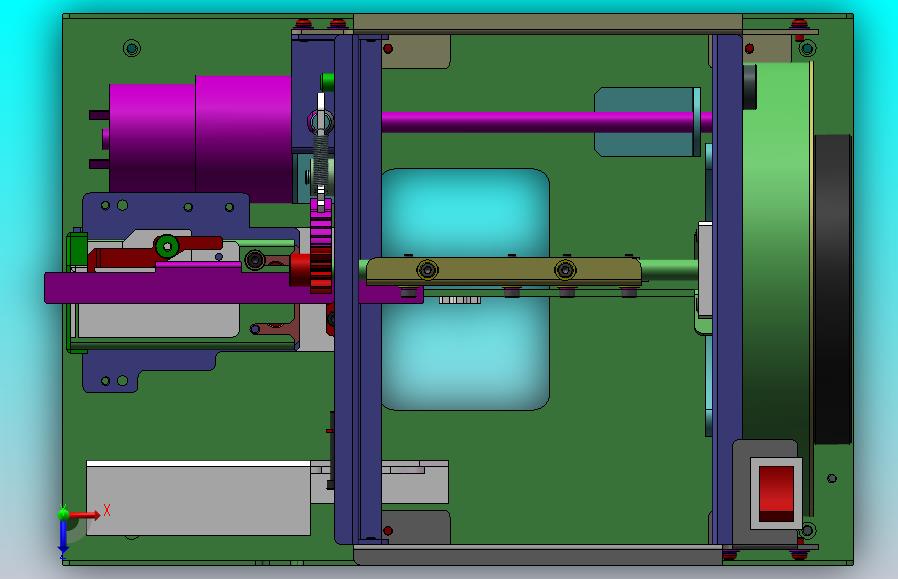Select the coil spring above the pink rack
898x579 pixels.
(x=321, y=160)
